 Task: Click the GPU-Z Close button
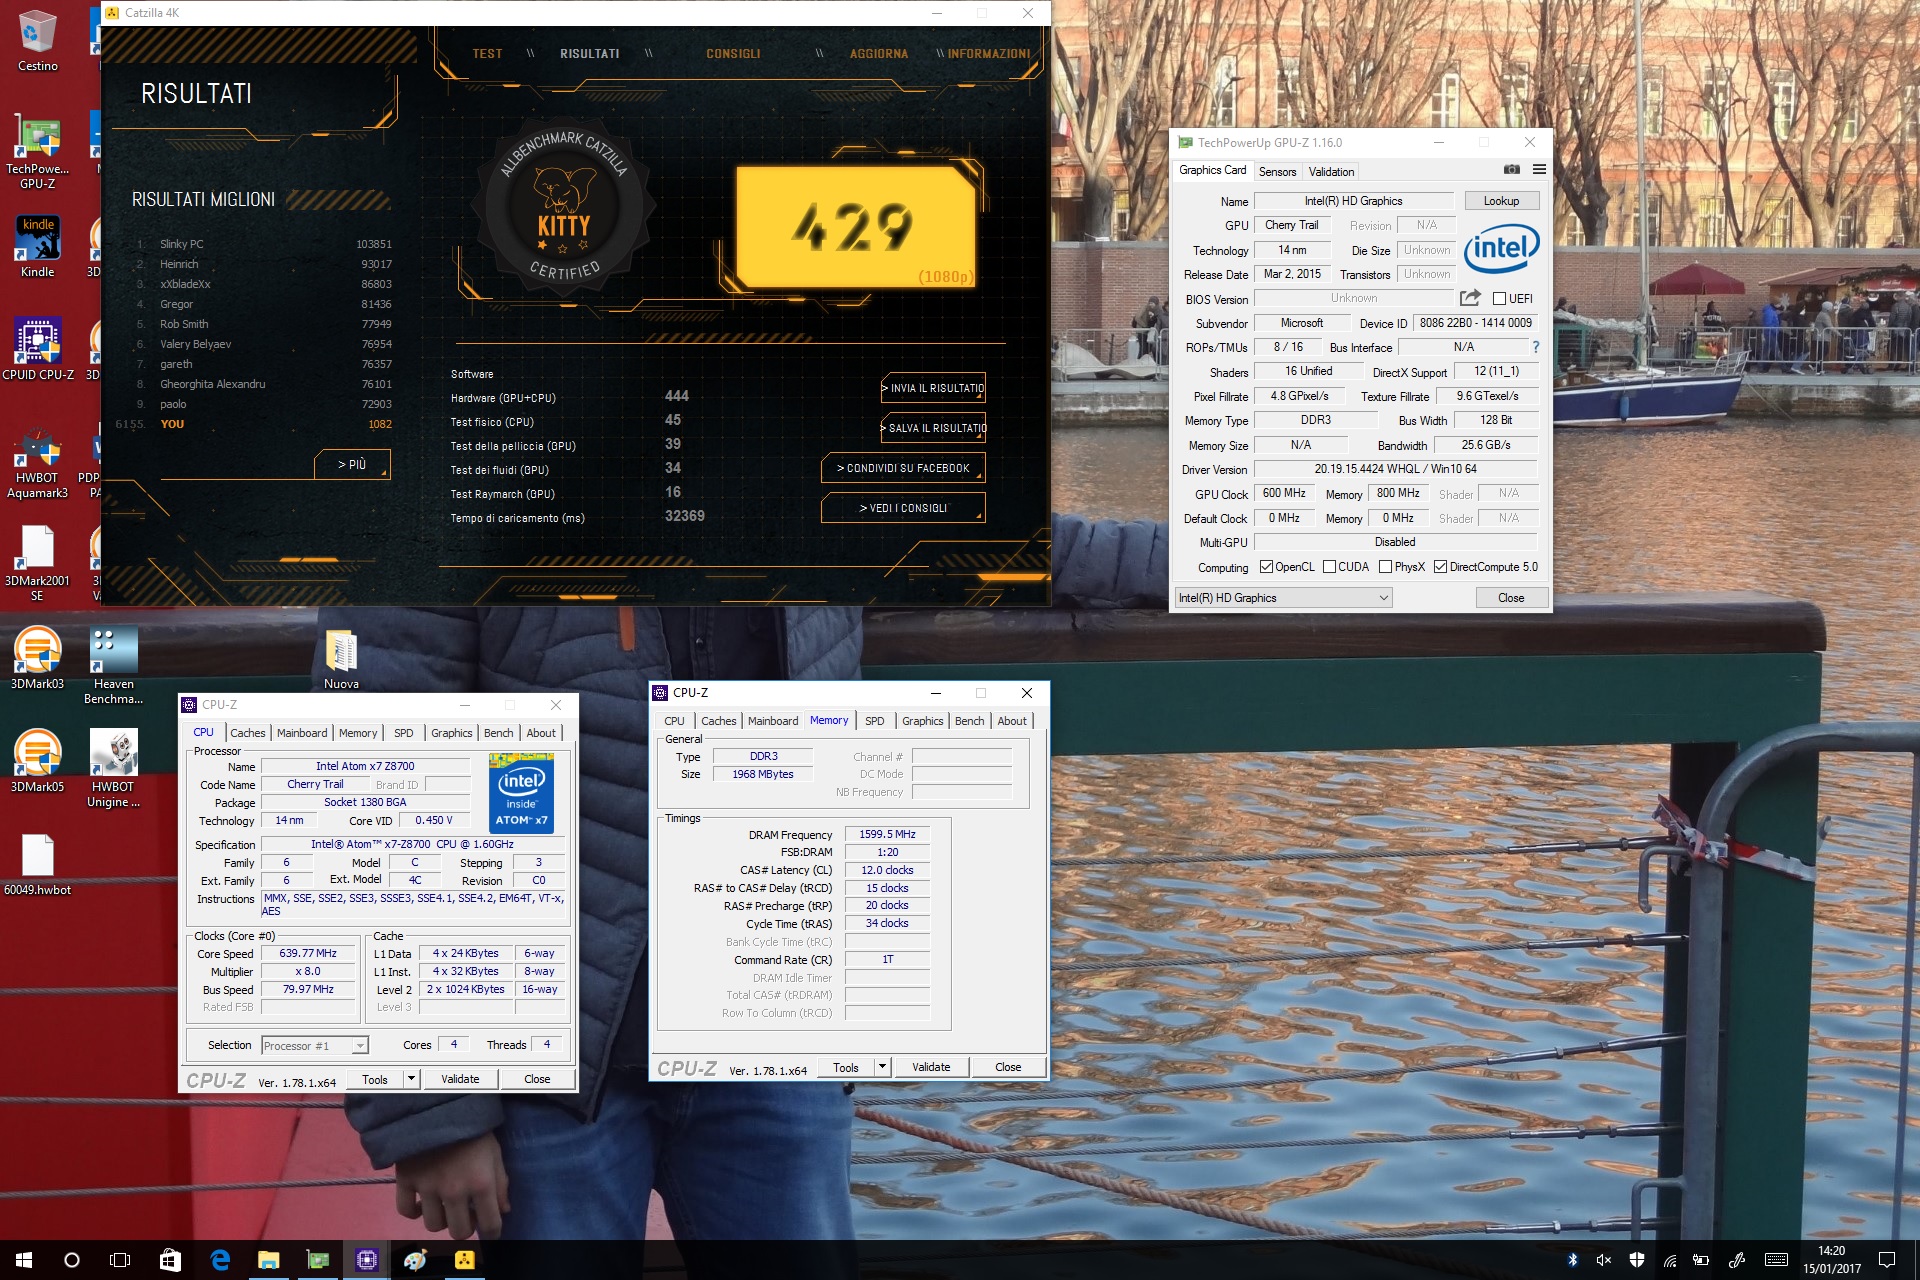tap(1511, 598)
